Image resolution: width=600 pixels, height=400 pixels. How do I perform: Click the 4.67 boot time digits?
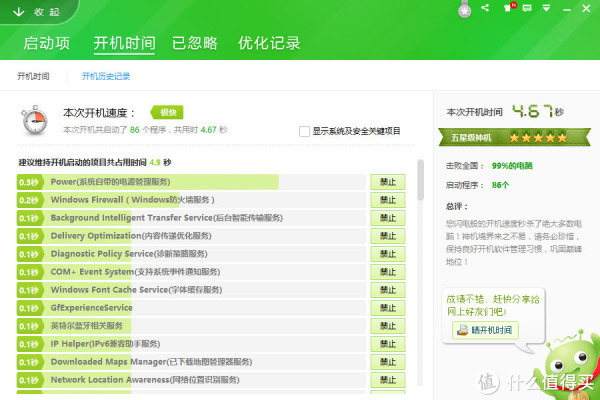pos(533,111)
